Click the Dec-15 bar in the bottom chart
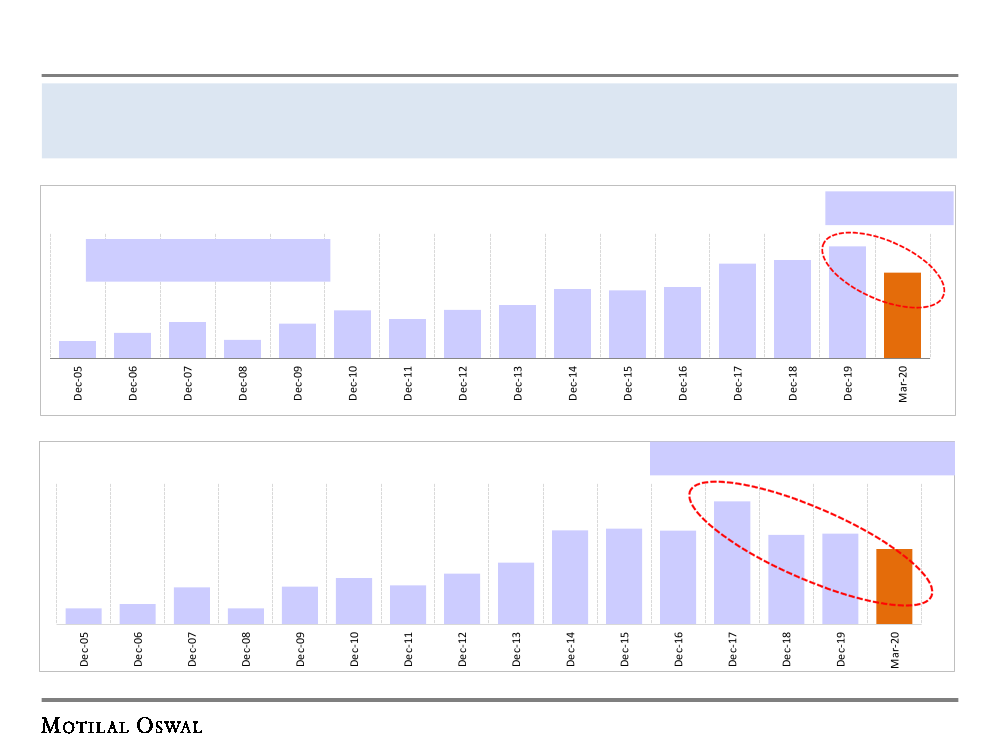This screenshot has width=1000, height=750. pos(624,576)
